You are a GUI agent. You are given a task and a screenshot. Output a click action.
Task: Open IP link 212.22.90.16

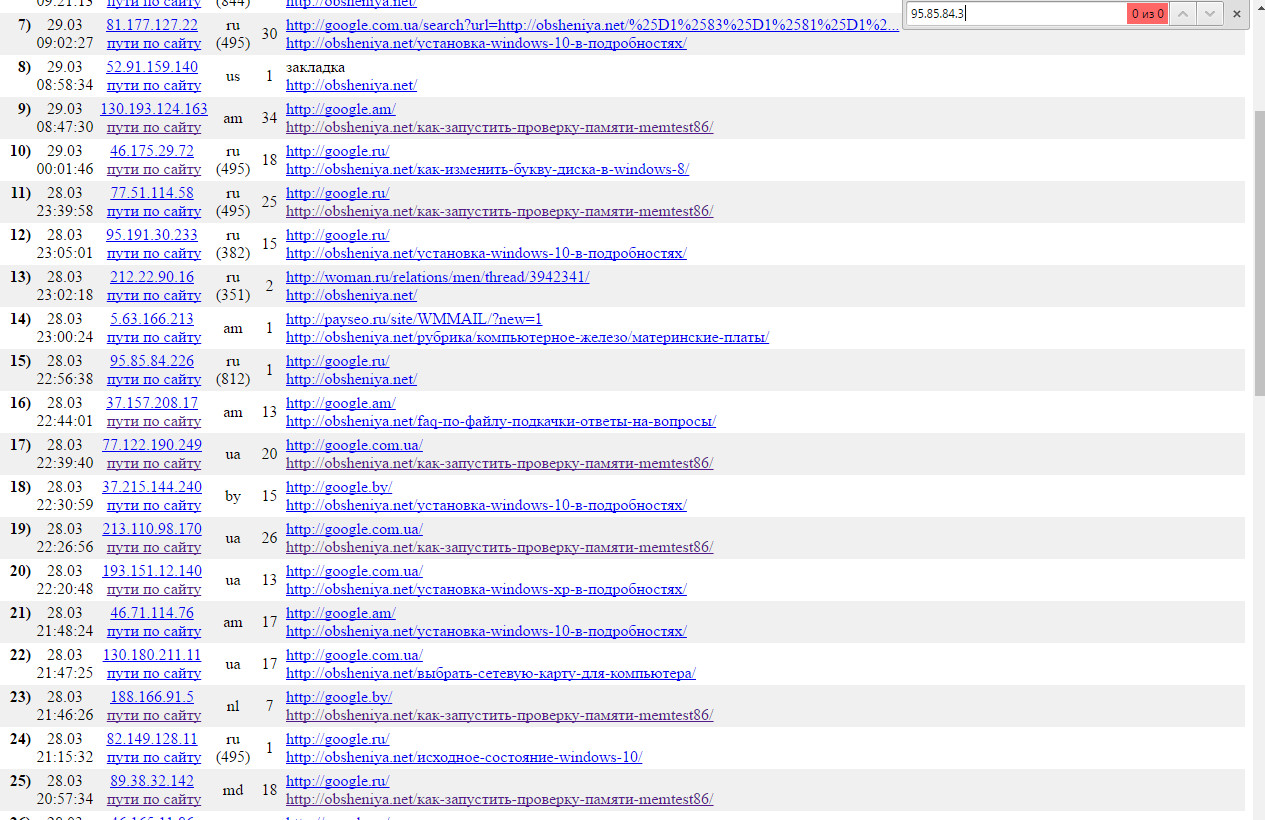click(152, 277)
